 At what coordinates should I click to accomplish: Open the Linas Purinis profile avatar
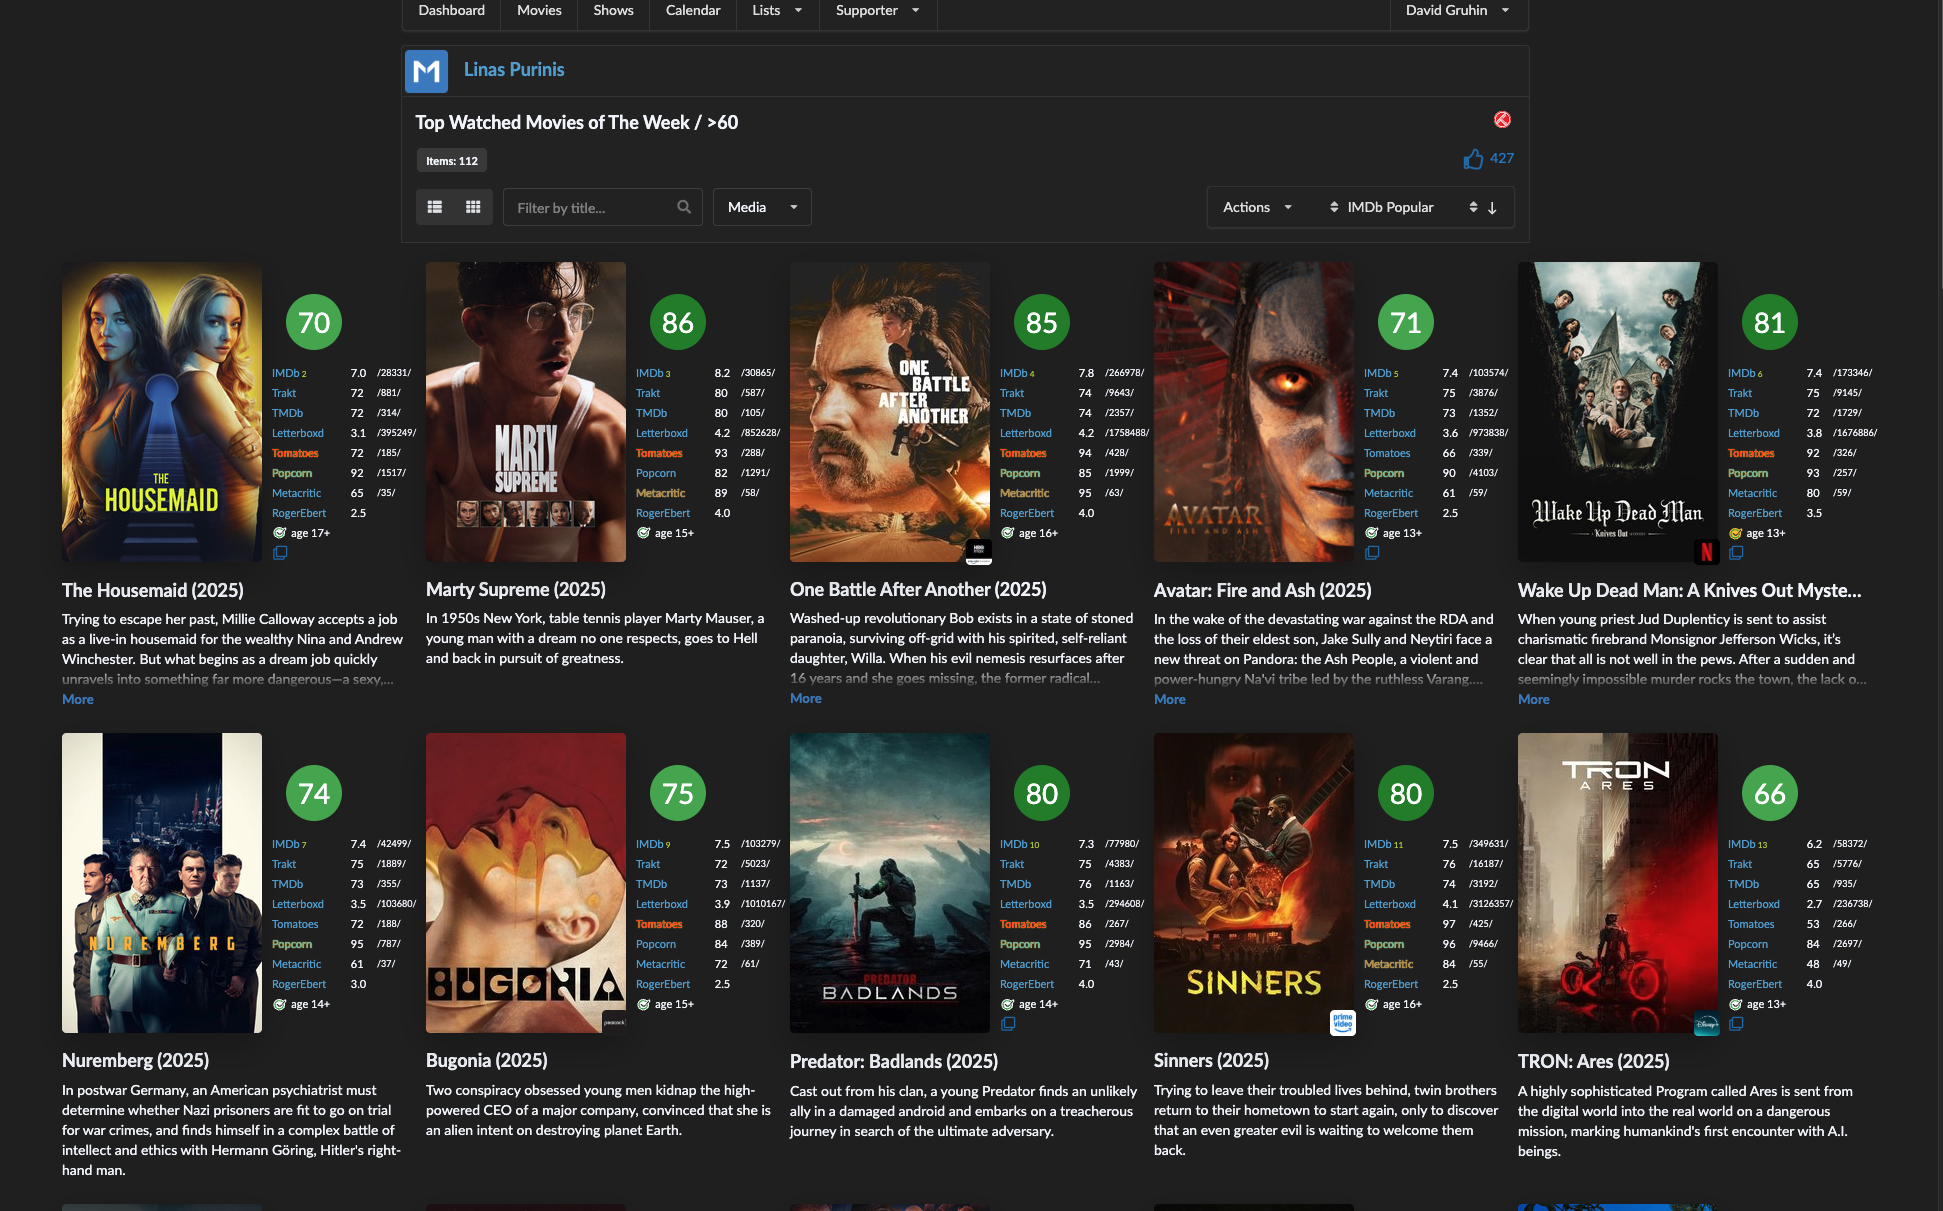[x=426, y=71]
